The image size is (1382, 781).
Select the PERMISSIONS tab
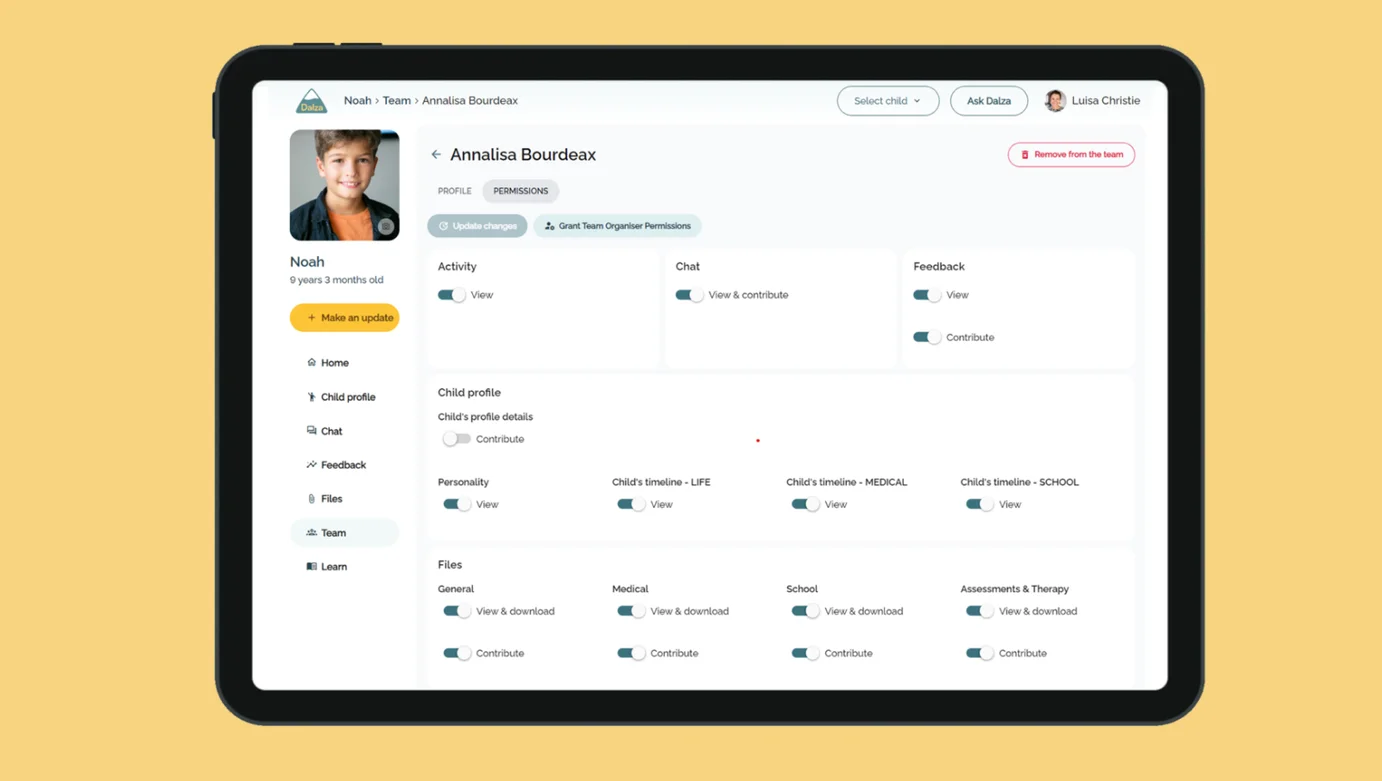(520, 190)
